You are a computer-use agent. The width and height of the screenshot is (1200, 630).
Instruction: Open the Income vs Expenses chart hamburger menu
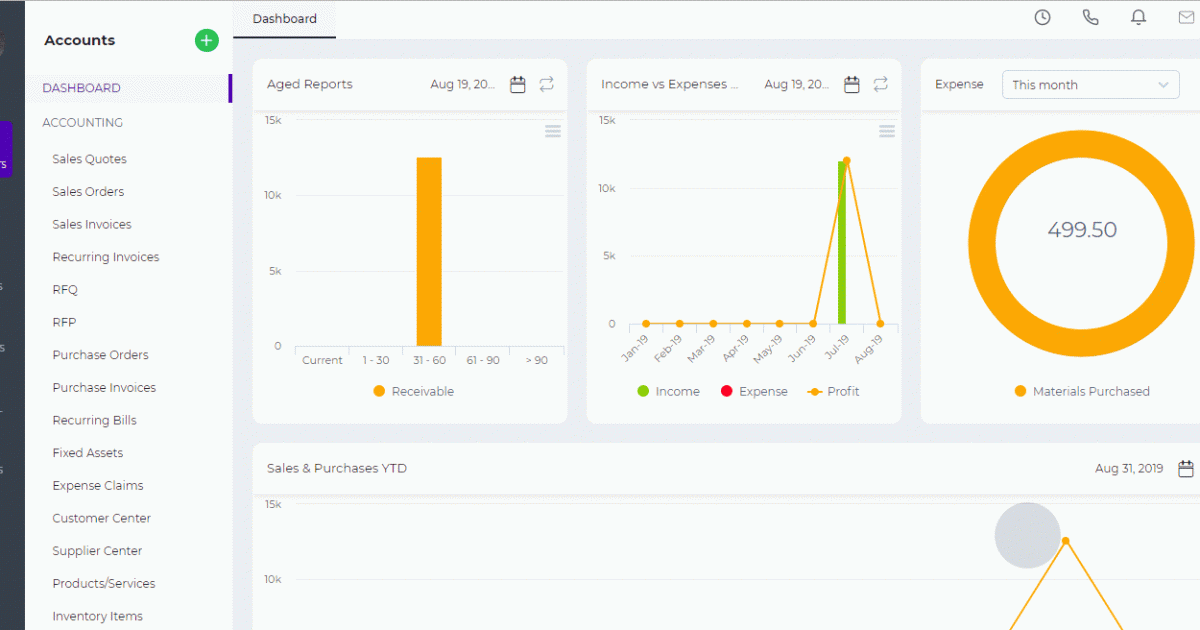click(887, 131)
